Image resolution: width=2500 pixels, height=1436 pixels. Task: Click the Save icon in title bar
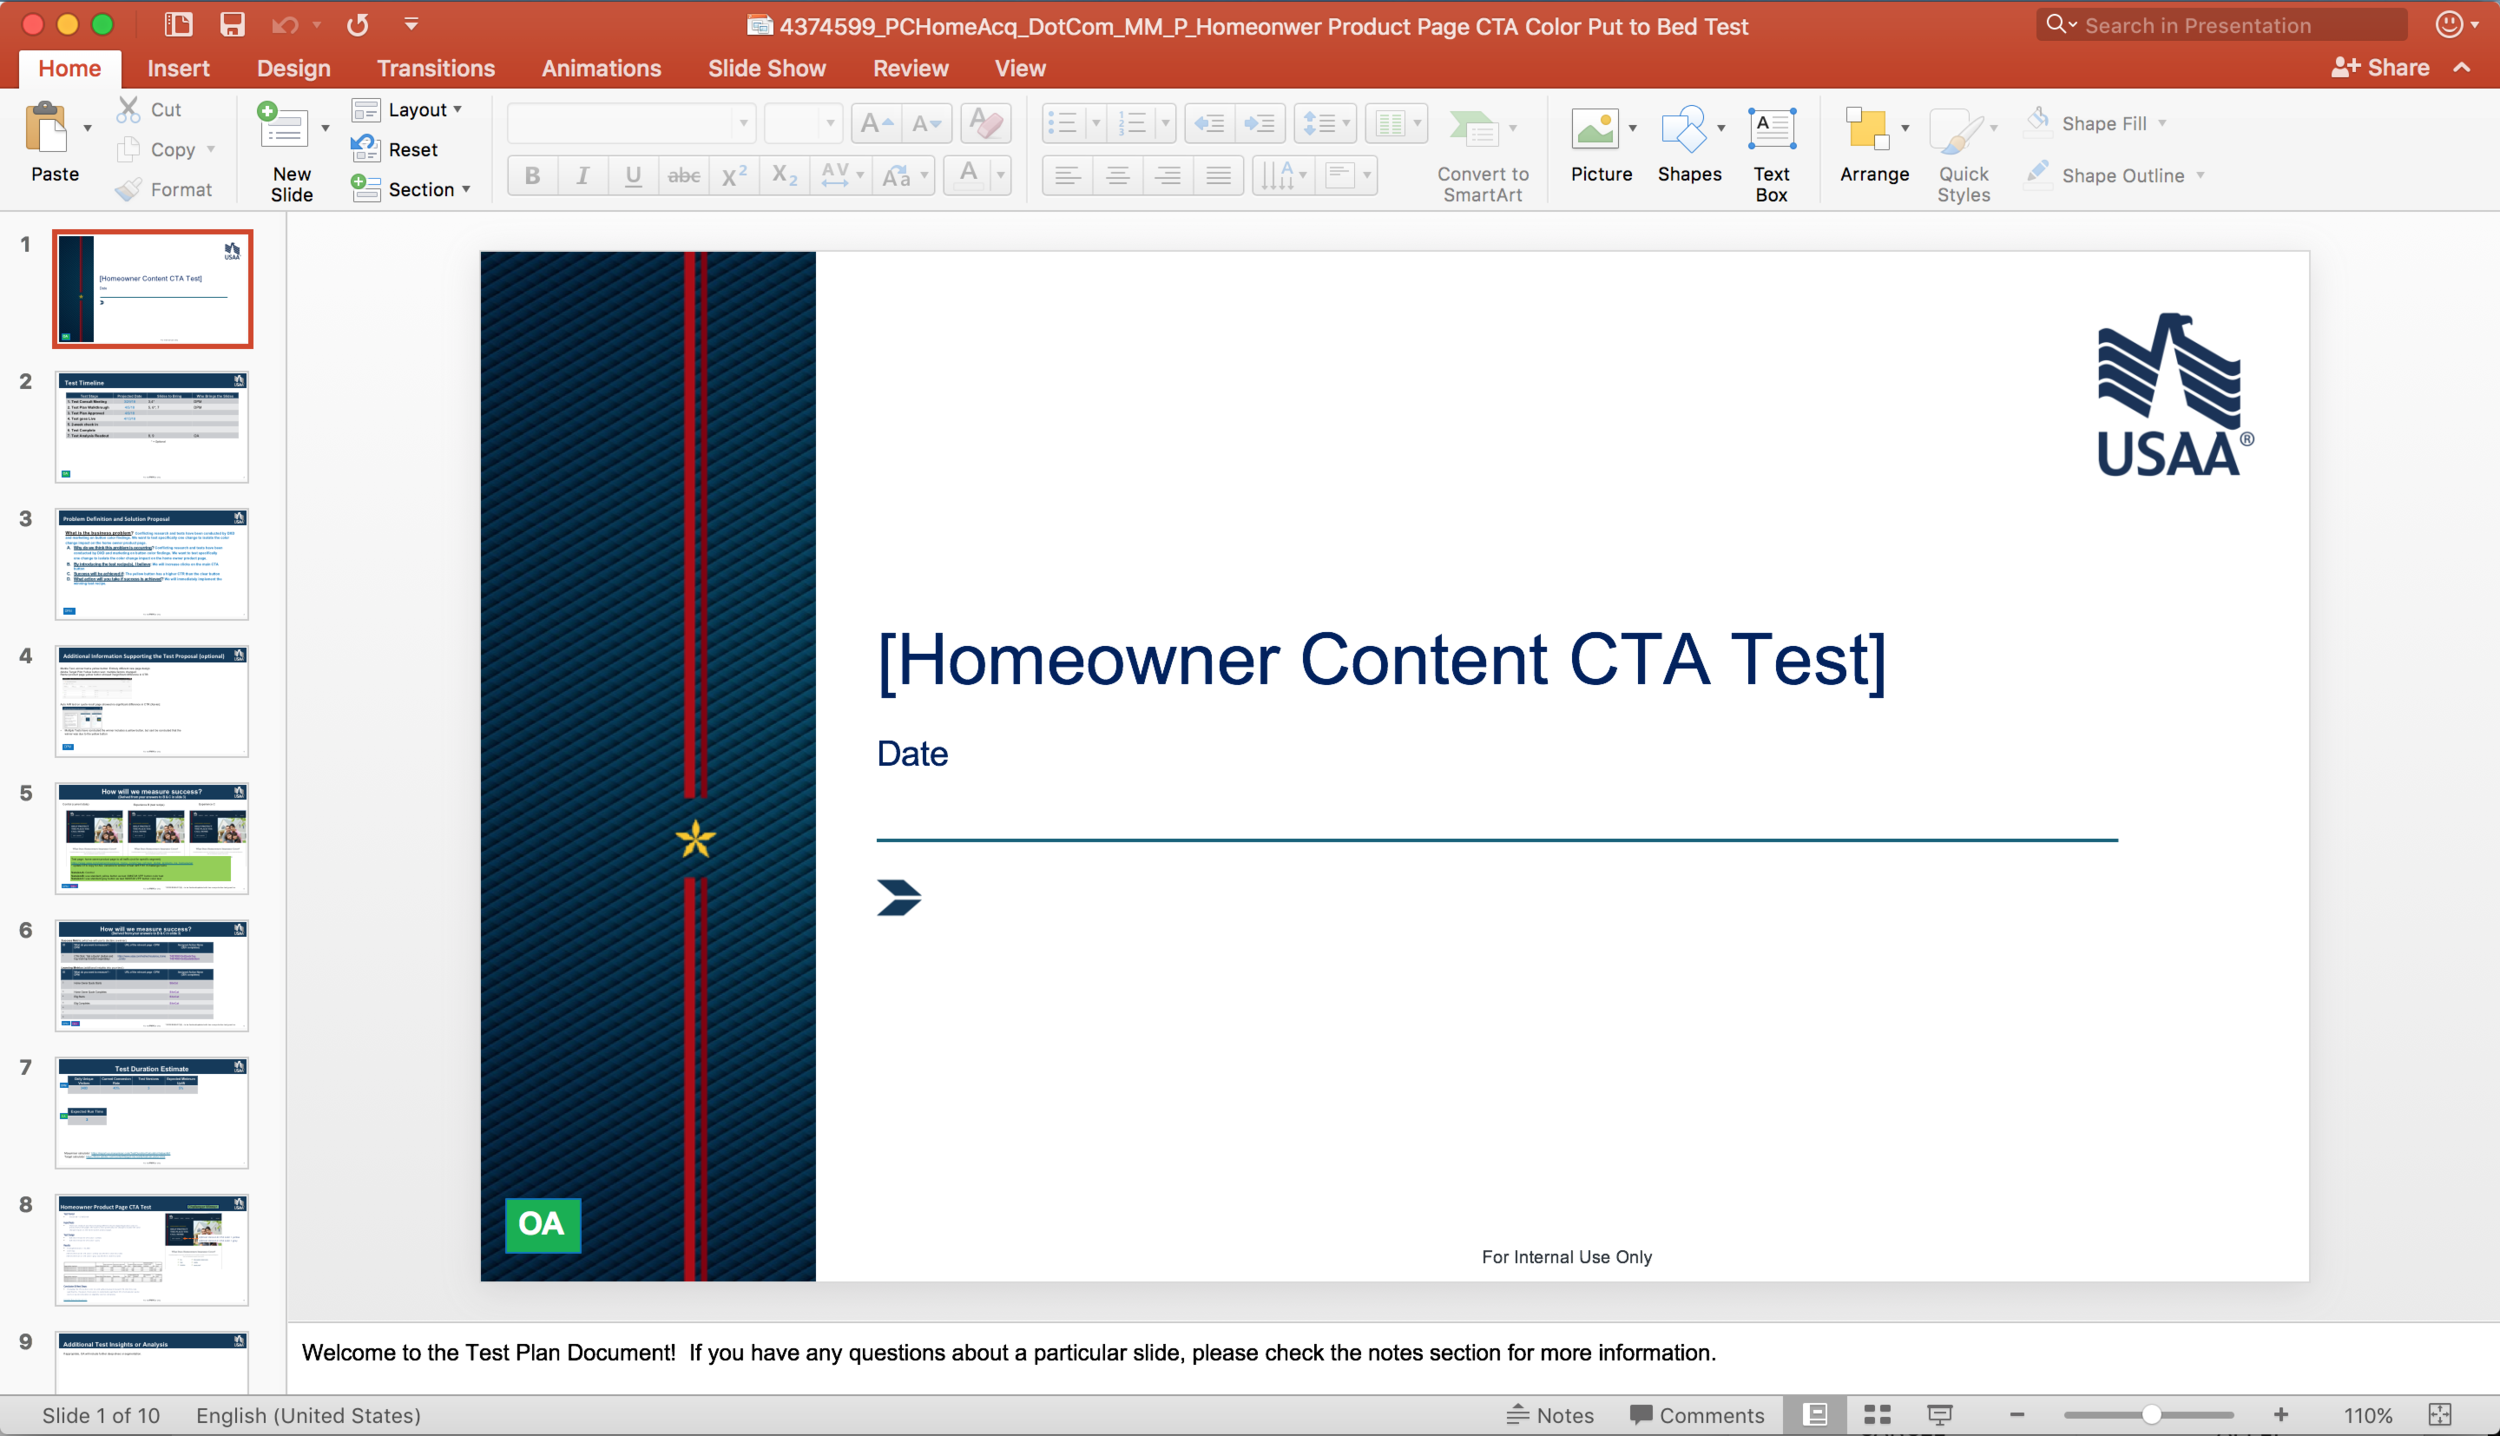tap(232, 25)
